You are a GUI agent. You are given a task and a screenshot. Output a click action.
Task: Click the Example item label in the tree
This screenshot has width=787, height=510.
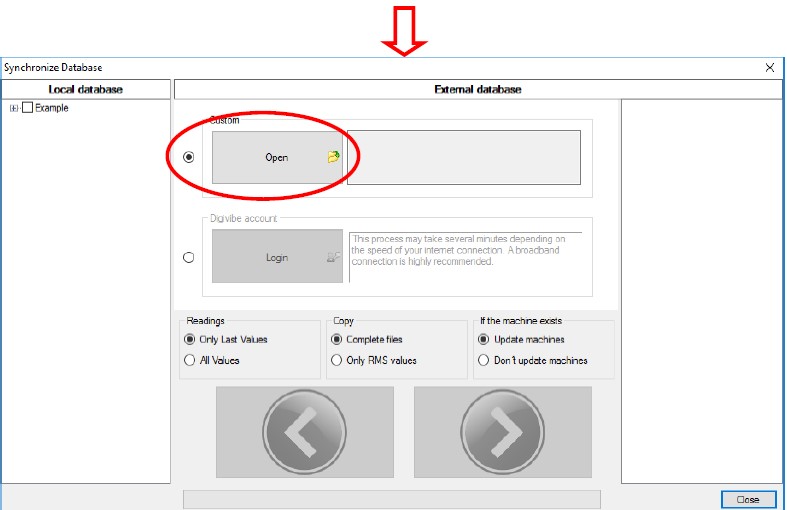52,108
